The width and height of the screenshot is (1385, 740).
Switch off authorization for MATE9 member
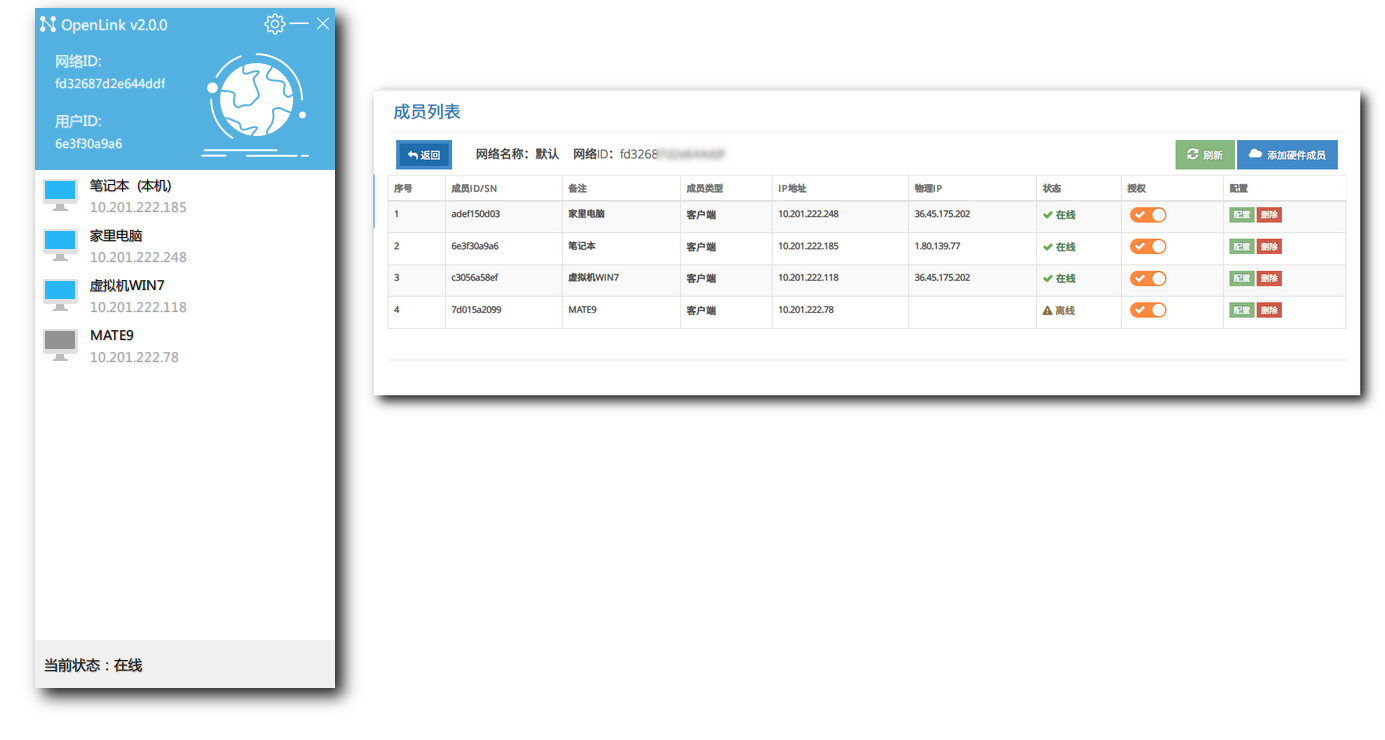click(1148, 310)
